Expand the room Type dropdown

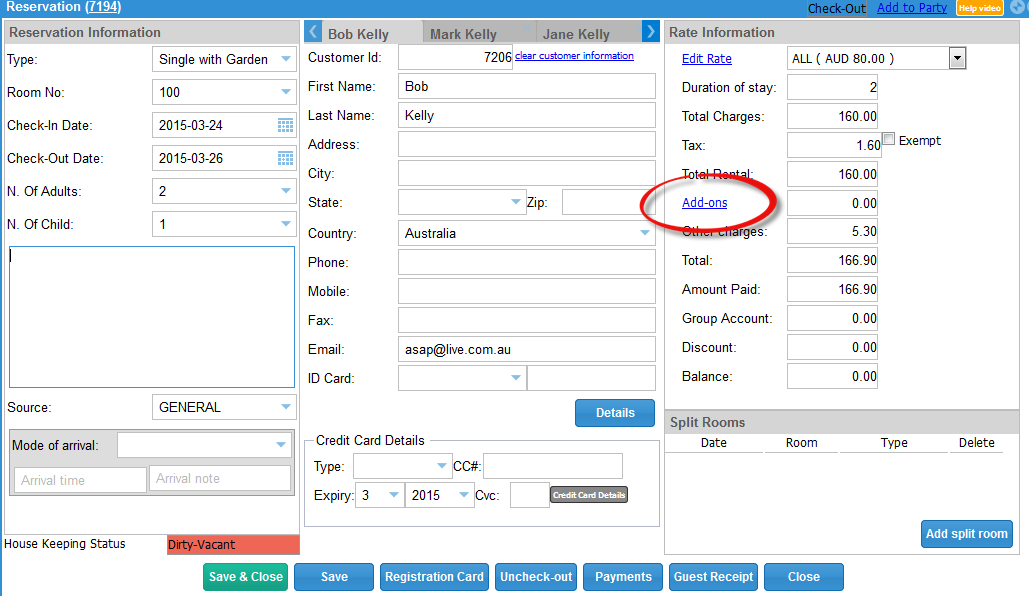[x=286, y=60]
